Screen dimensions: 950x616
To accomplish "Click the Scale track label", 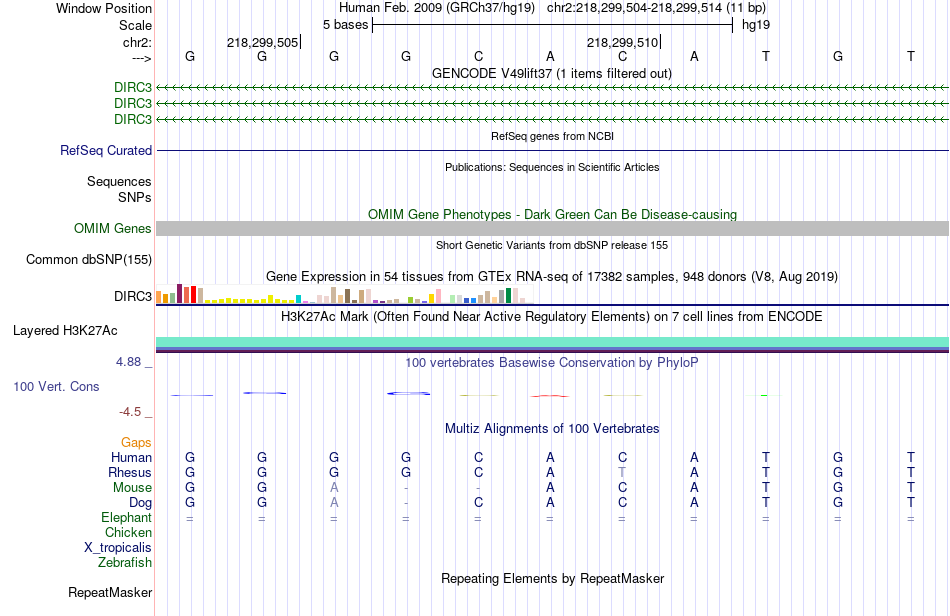I will click(x=135, y=25).
